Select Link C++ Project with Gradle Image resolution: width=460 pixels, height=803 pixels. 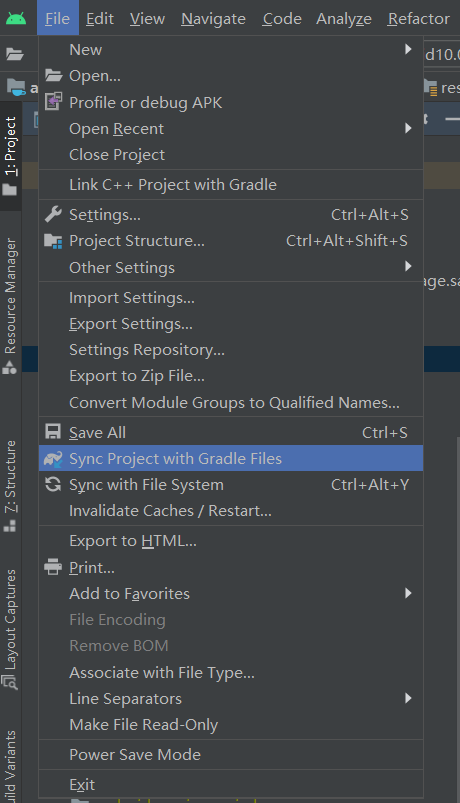coord(231,184)
